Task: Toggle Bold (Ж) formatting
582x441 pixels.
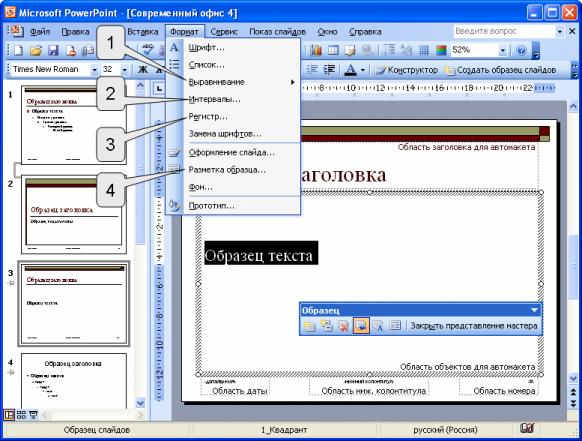Action: pyautogui.click(x=143, y=69)
